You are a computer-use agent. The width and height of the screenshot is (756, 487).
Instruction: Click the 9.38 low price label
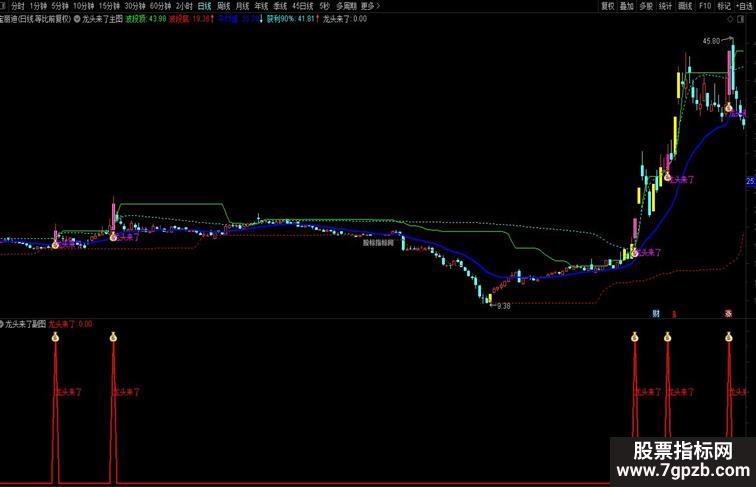[503, 306]
